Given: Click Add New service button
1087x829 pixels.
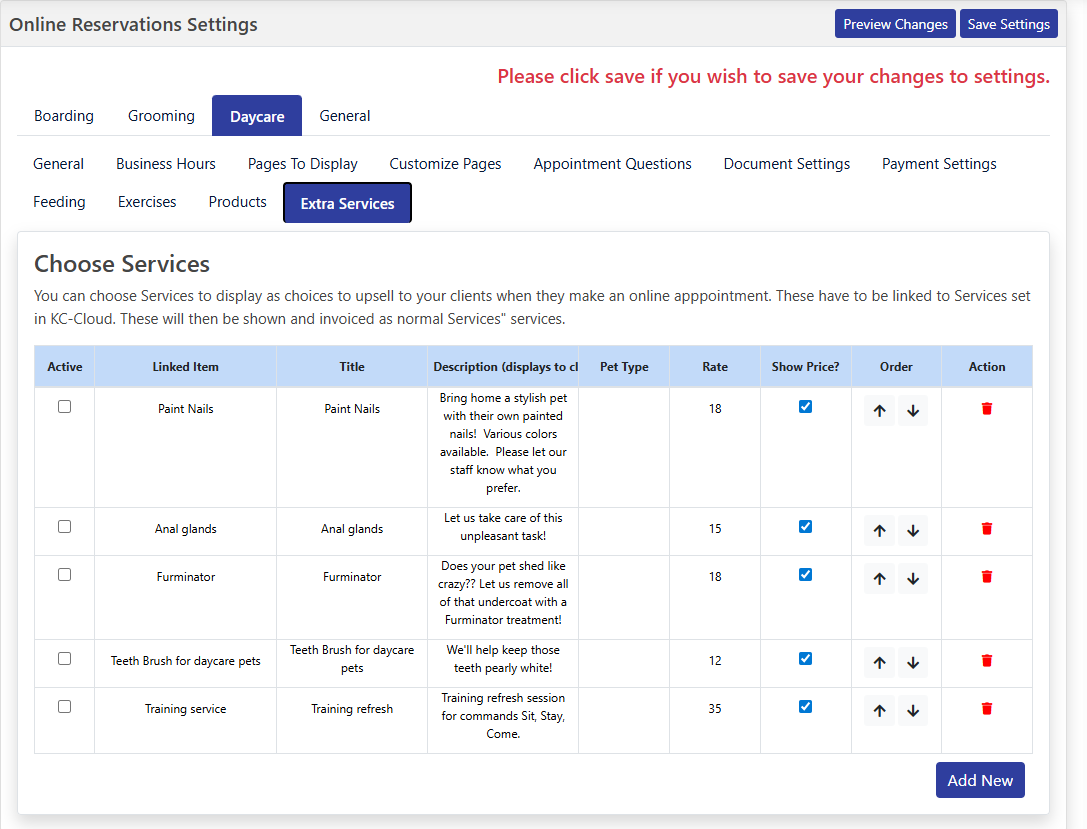Looking at the screenshot, I should 980,780.
